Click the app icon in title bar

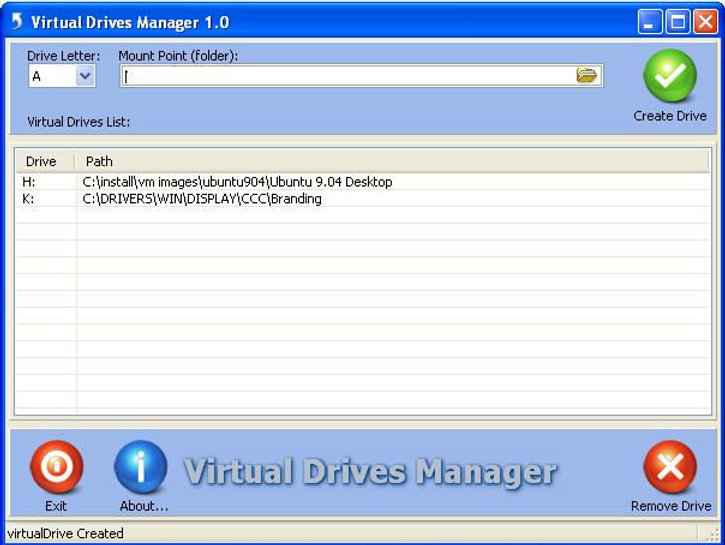click(17, 21)
